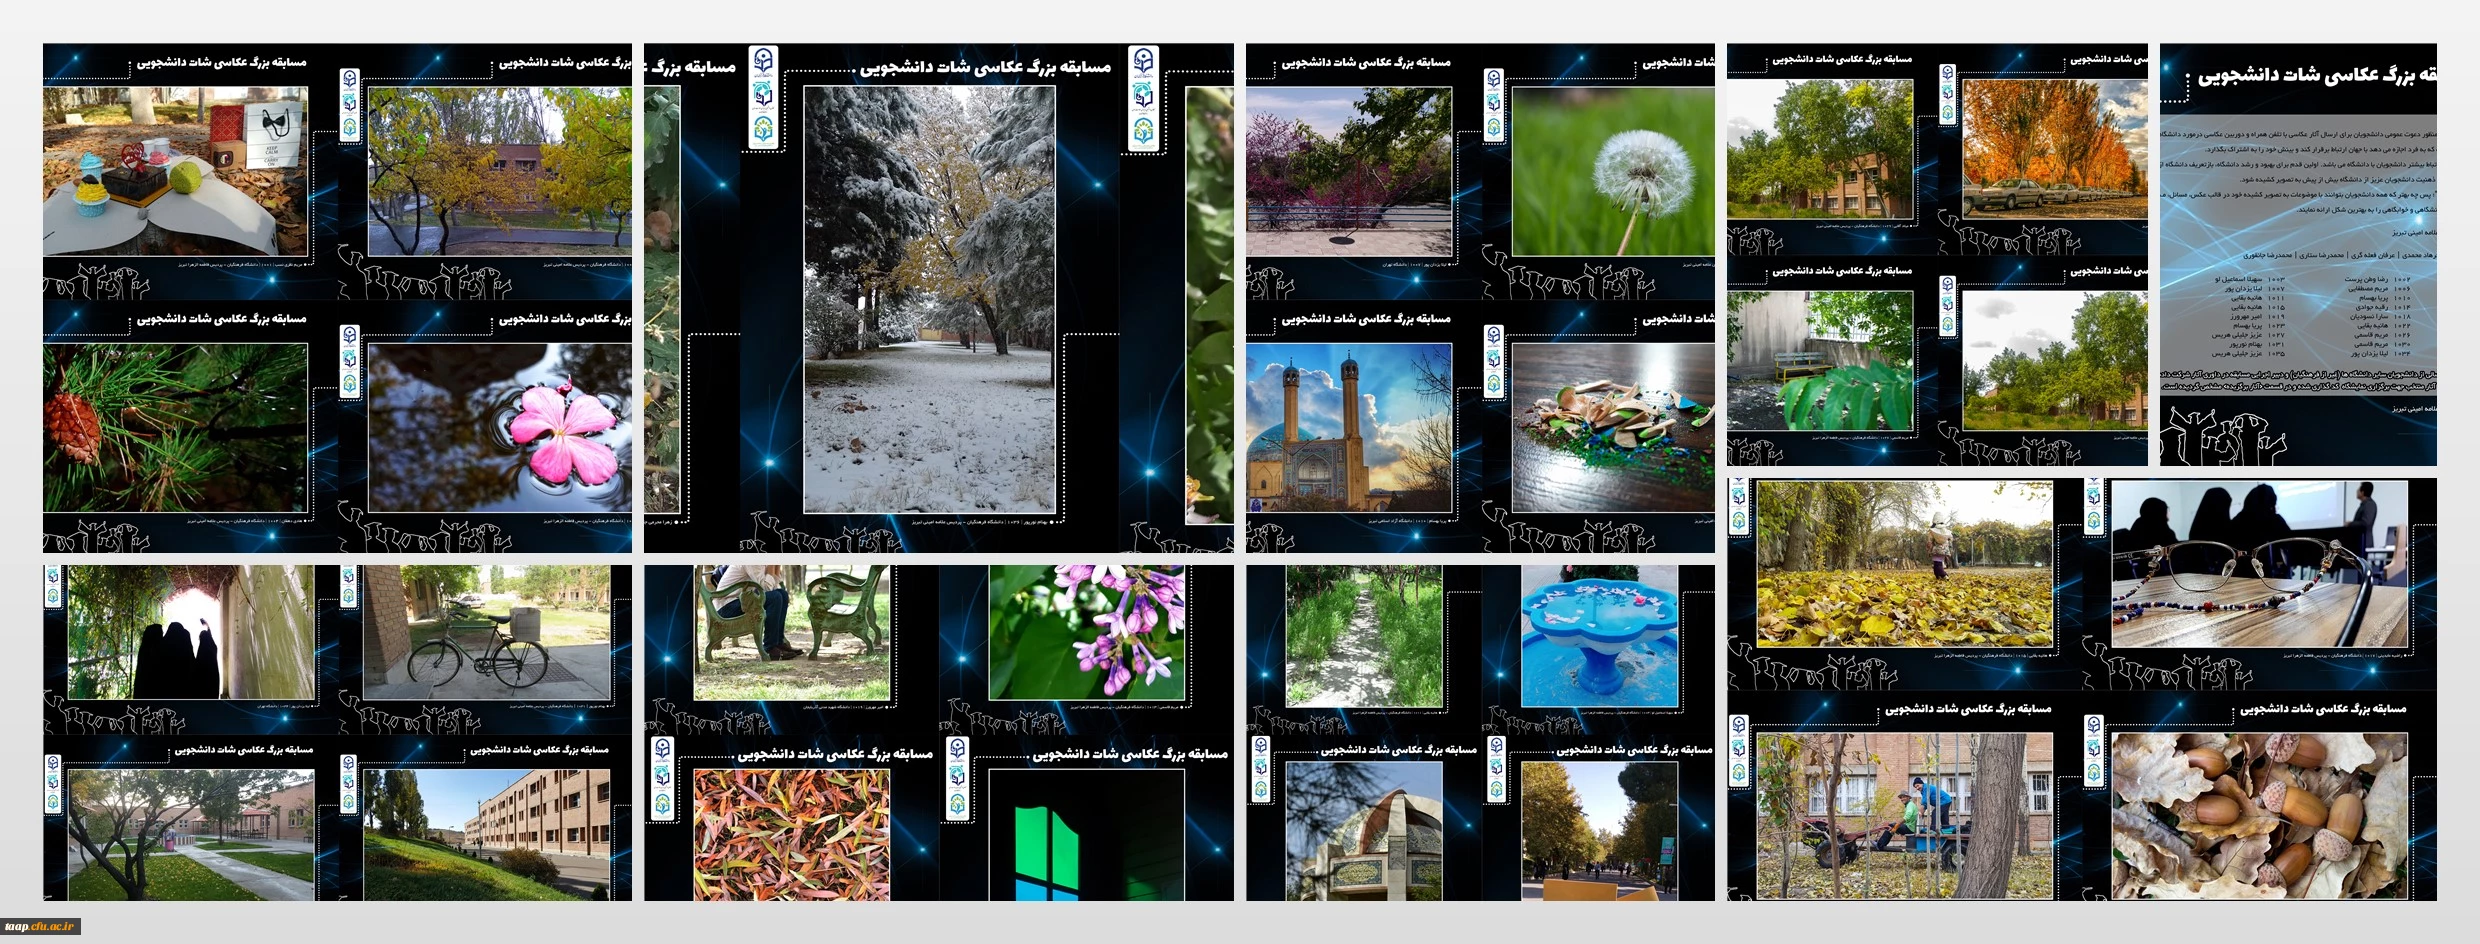Click the women silhouettes in tunnel photo
Screen dimensions: 2480x944
190,632
